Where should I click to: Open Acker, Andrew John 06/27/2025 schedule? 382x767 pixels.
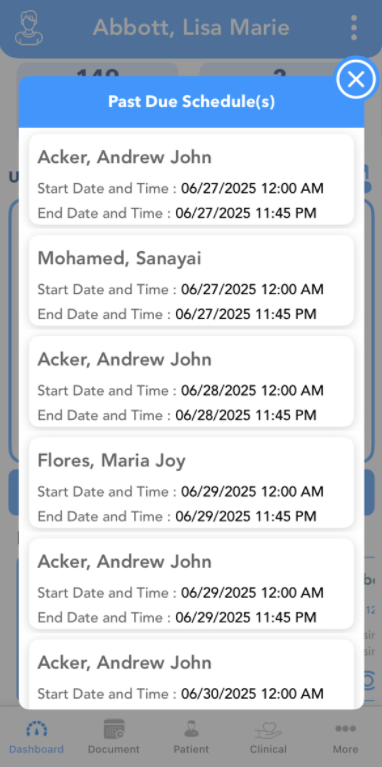click(x=191, y=179)
